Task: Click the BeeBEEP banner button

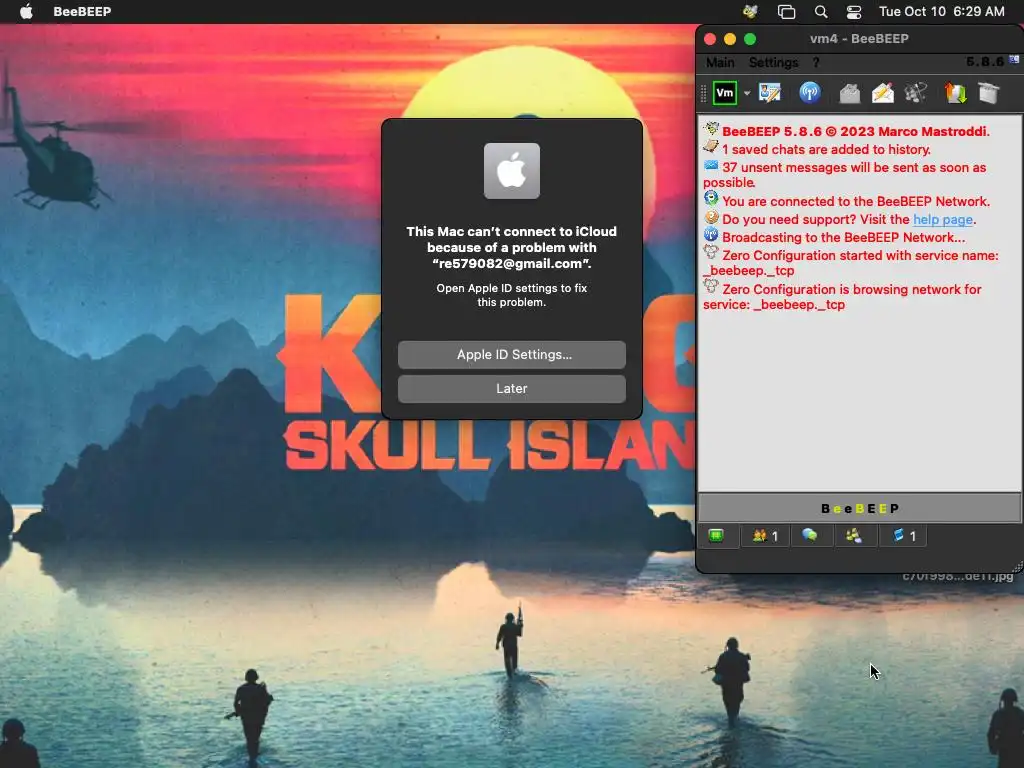Action: point(859,508)
